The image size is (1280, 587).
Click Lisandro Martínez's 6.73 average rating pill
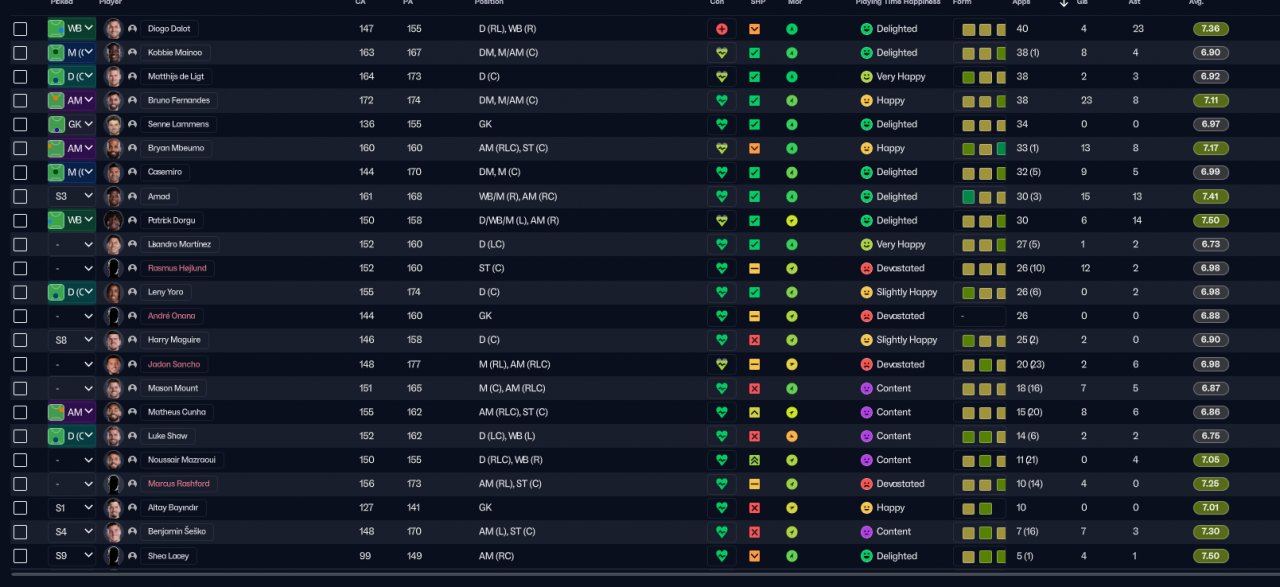tap(1210, 245)
